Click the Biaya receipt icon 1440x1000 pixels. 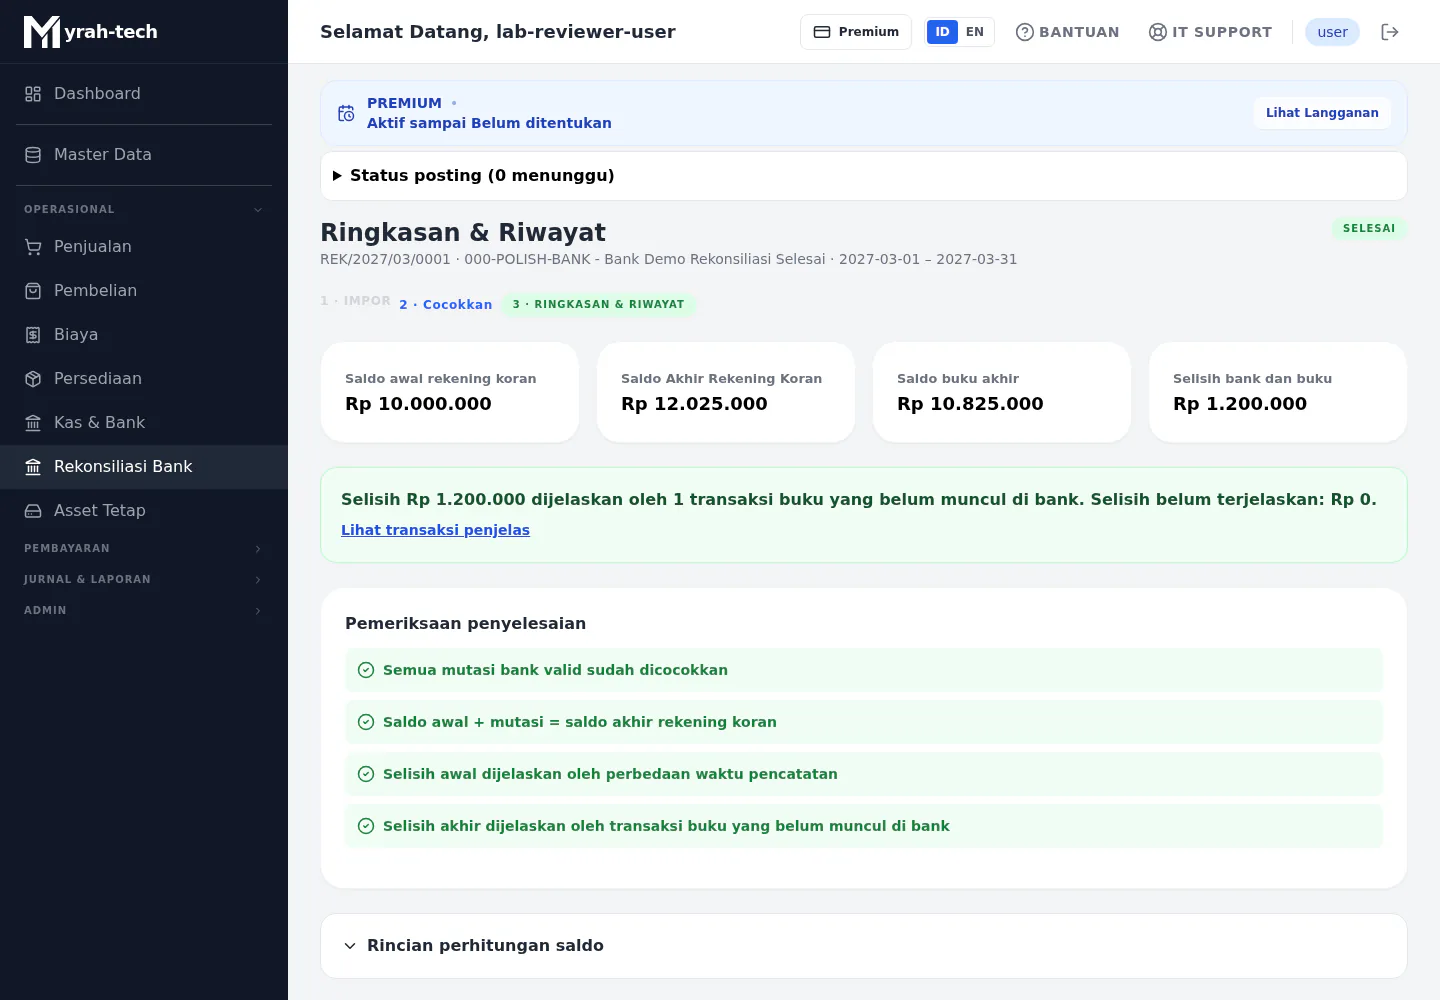coord(33,335)
